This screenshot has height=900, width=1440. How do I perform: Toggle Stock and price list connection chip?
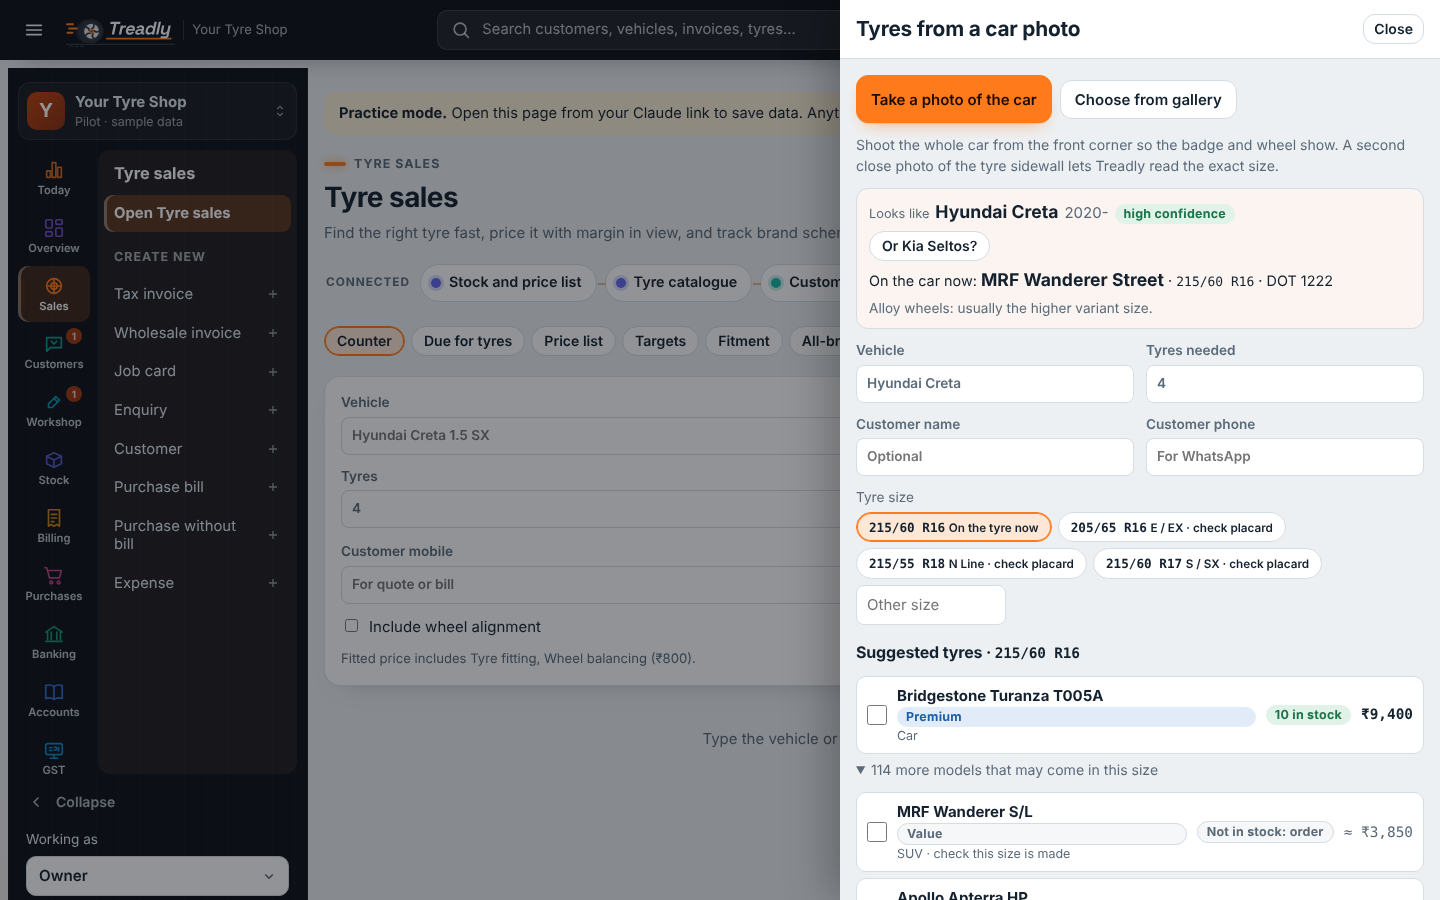(508, 282)
